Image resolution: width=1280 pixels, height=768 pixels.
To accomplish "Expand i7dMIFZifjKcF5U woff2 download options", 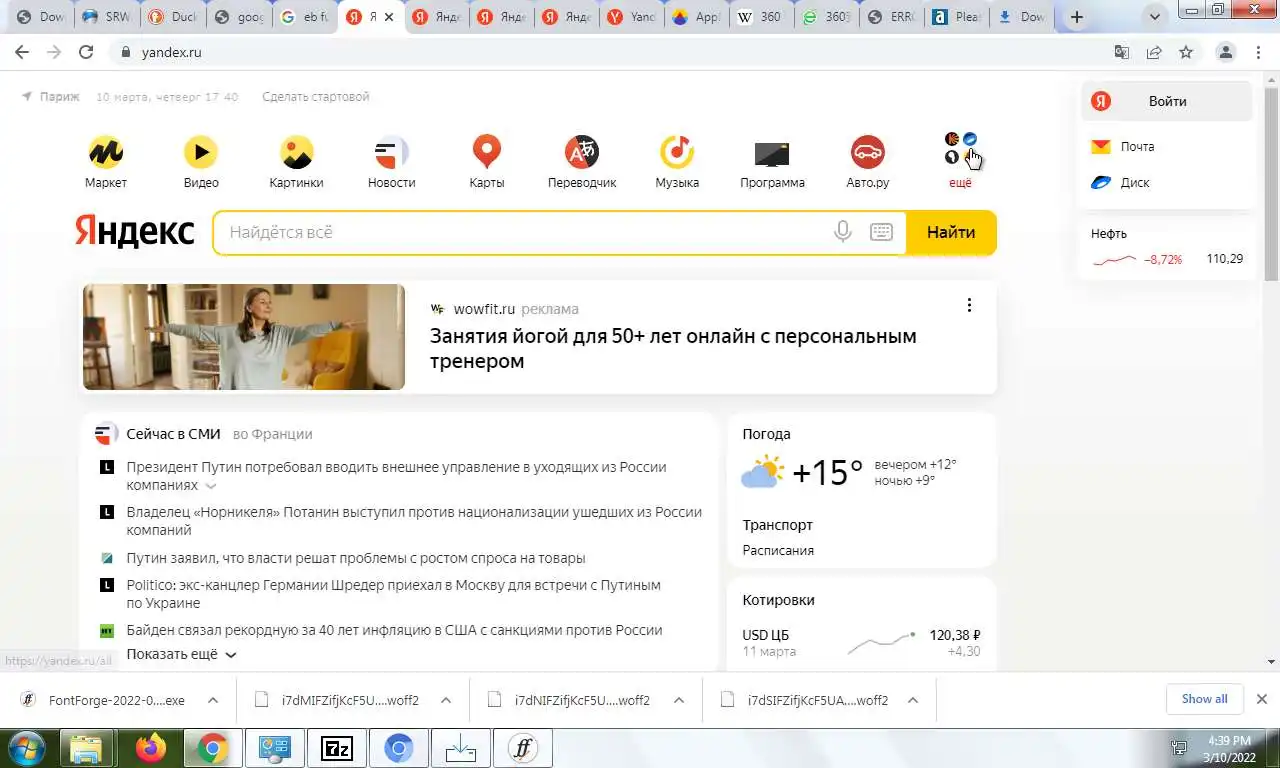I will click(446, 700).
